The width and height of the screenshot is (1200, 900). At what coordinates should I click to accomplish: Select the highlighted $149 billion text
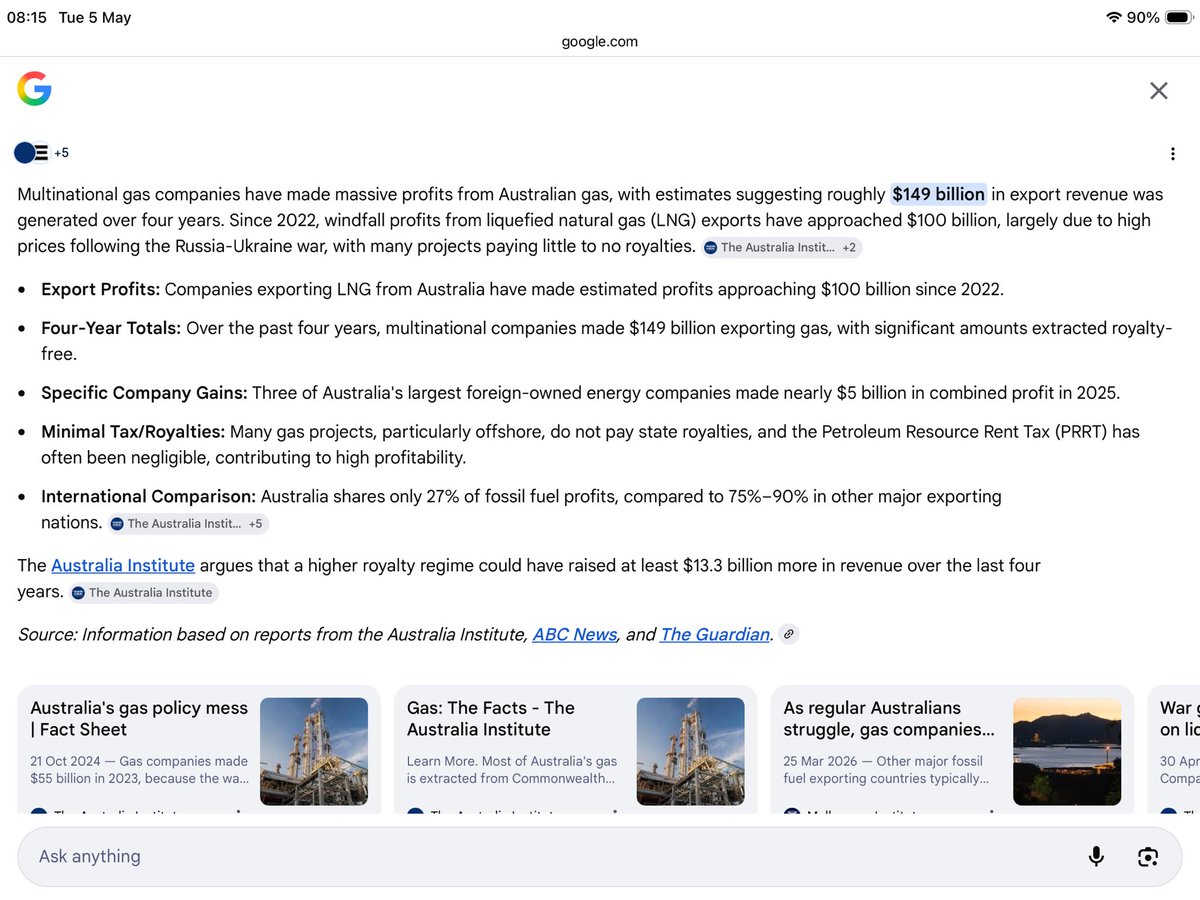click(939, 194)
